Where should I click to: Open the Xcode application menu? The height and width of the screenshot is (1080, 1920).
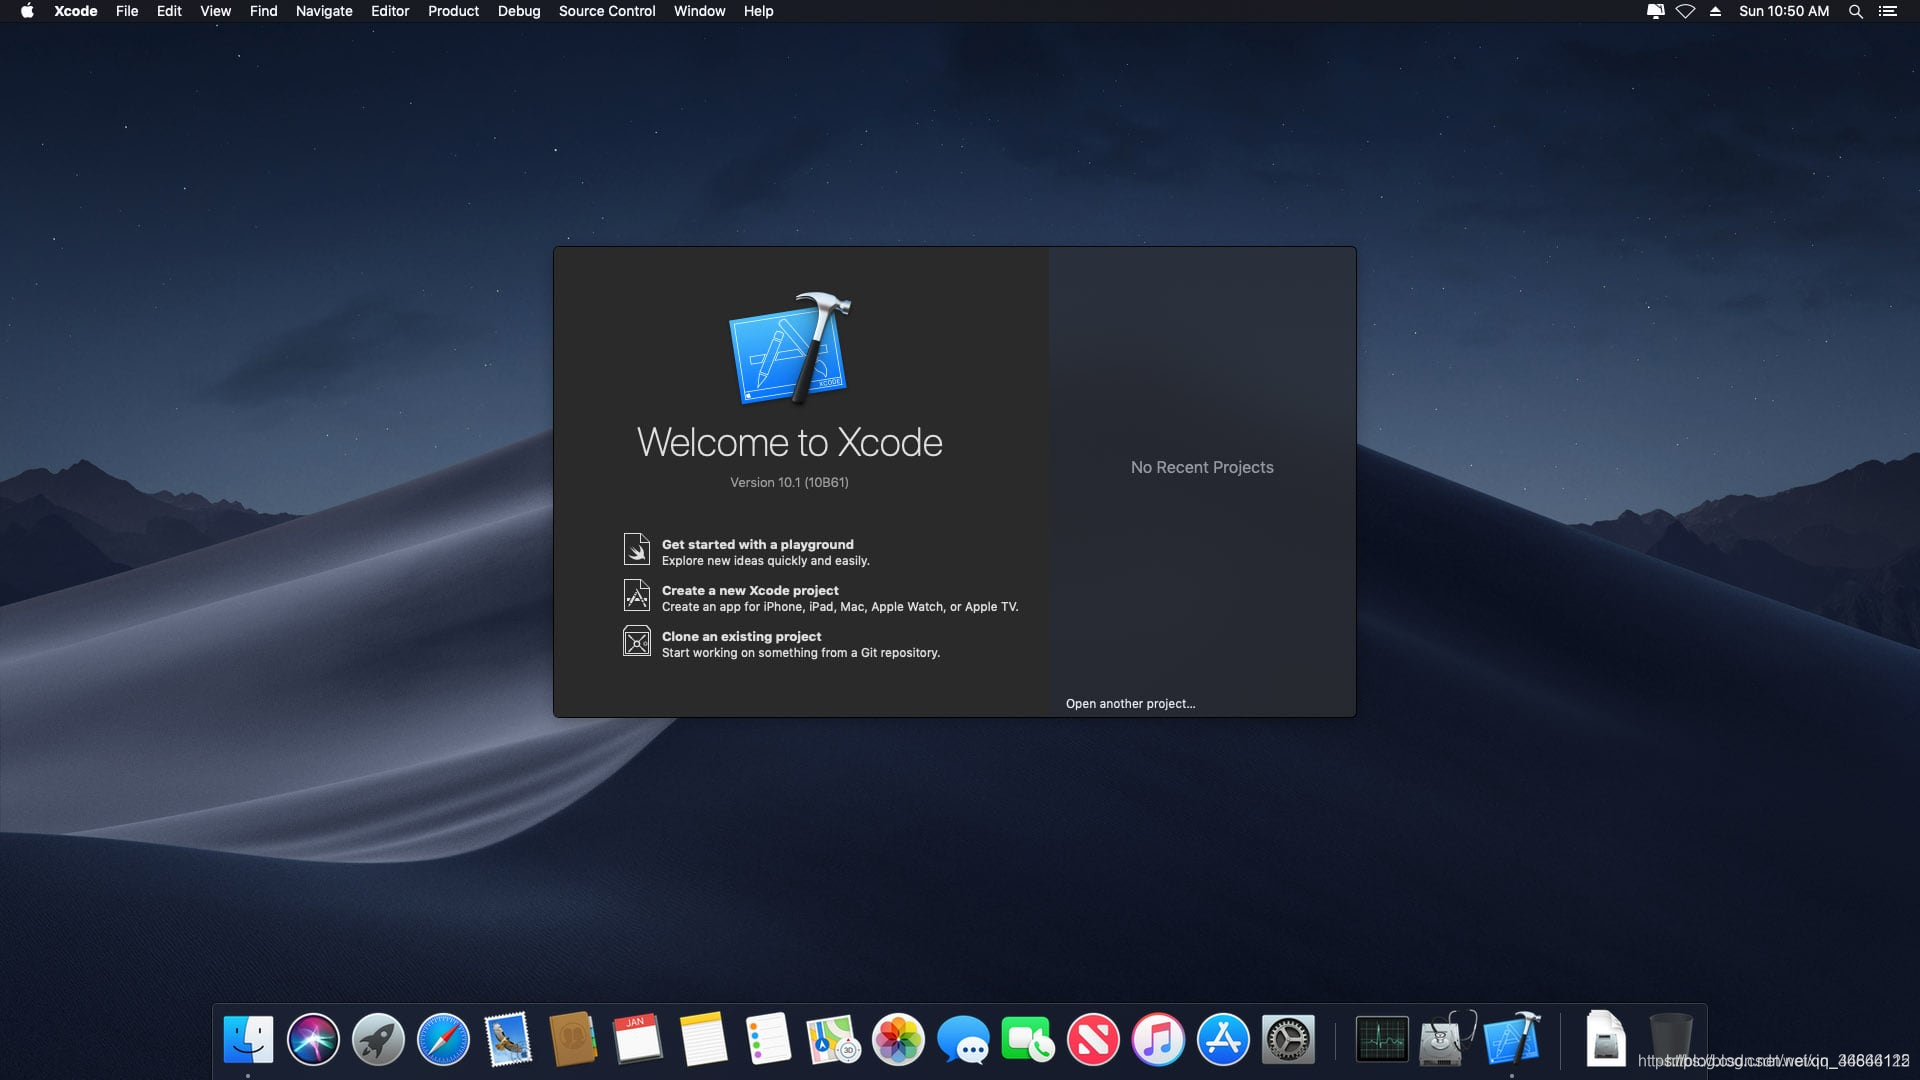(x=75, y=11)
